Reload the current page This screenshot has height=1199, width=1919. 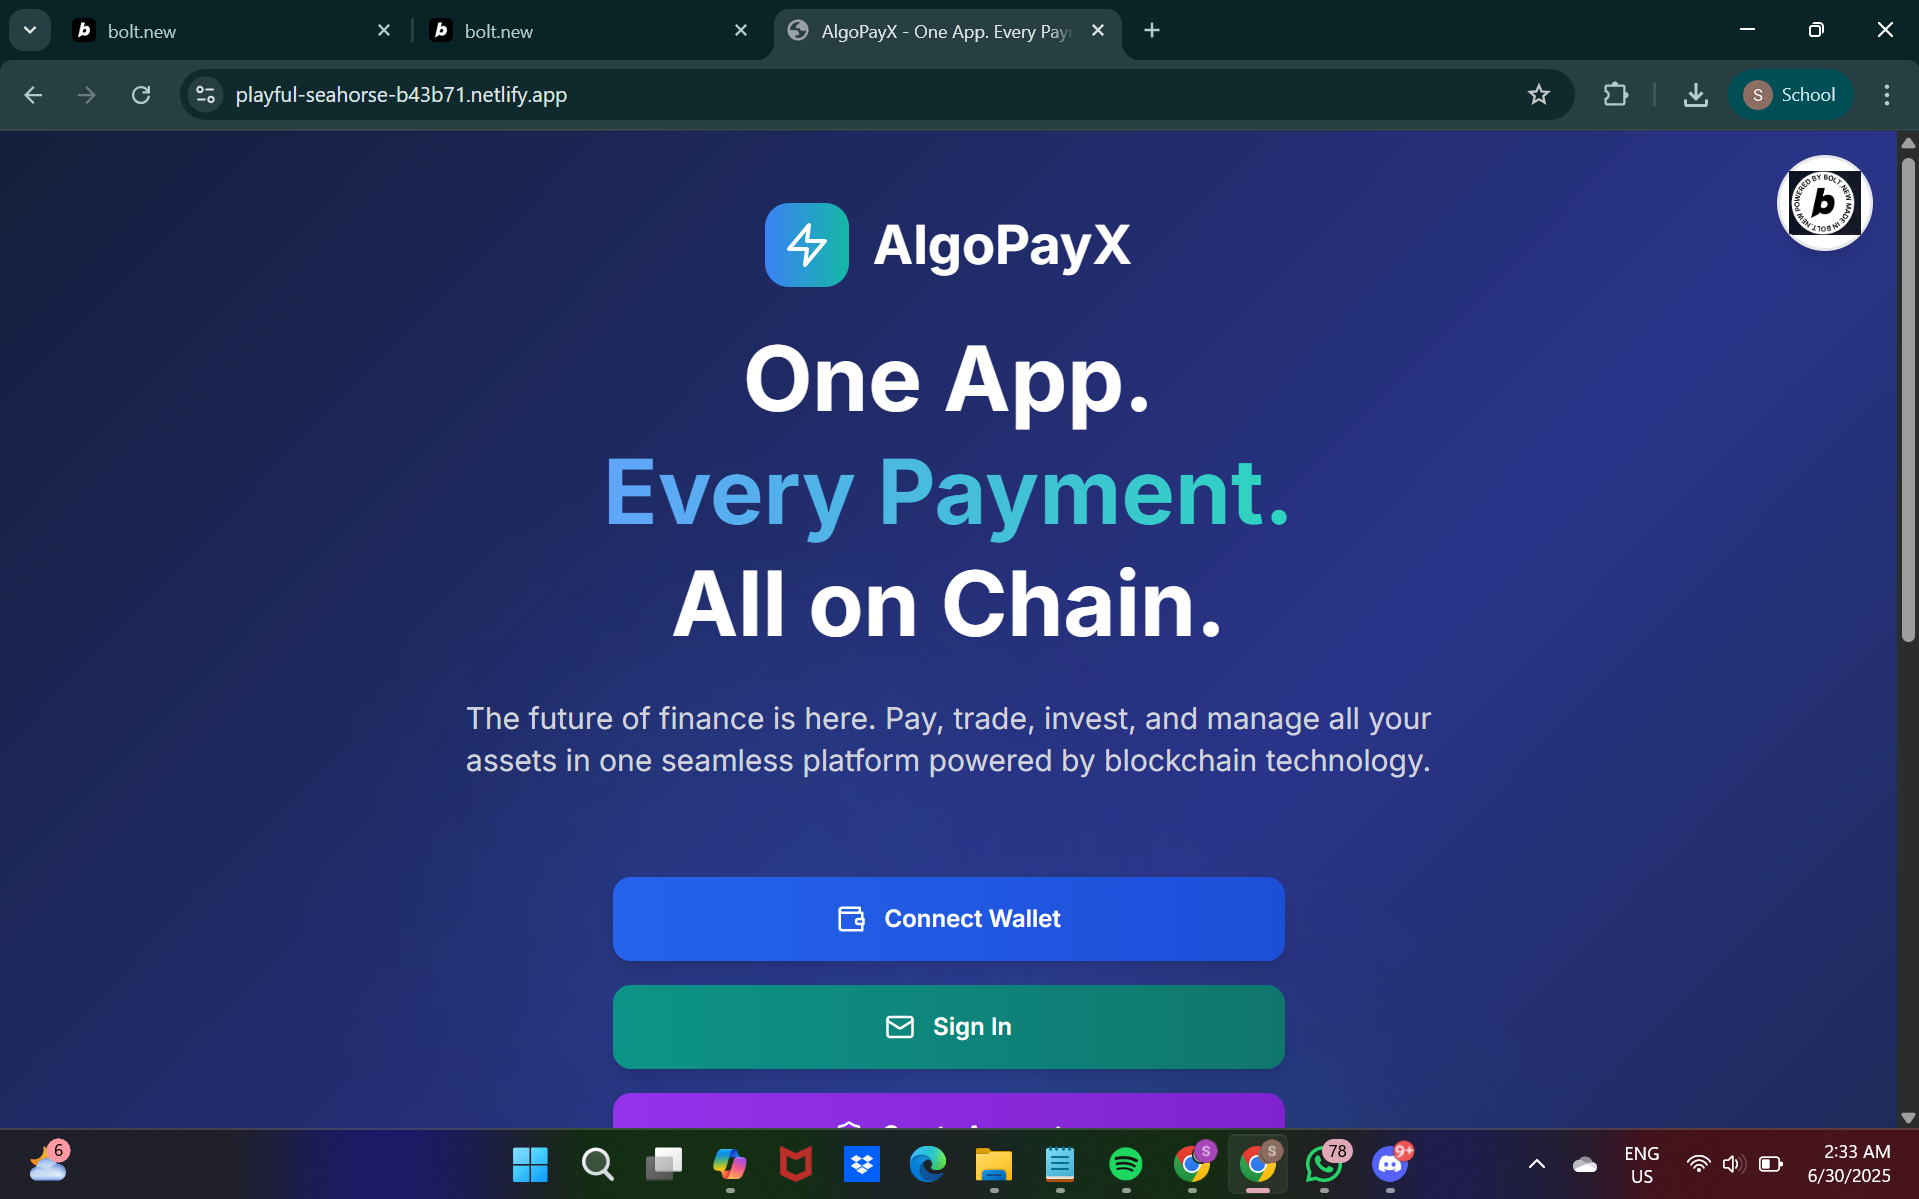[x=141, y=95]
